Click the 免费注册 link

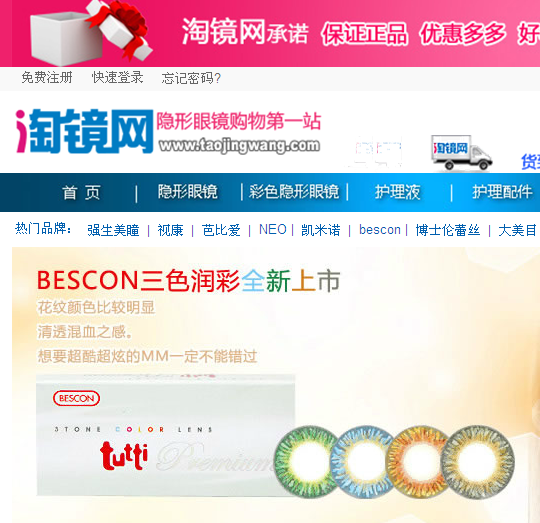[x=47, y=77]
